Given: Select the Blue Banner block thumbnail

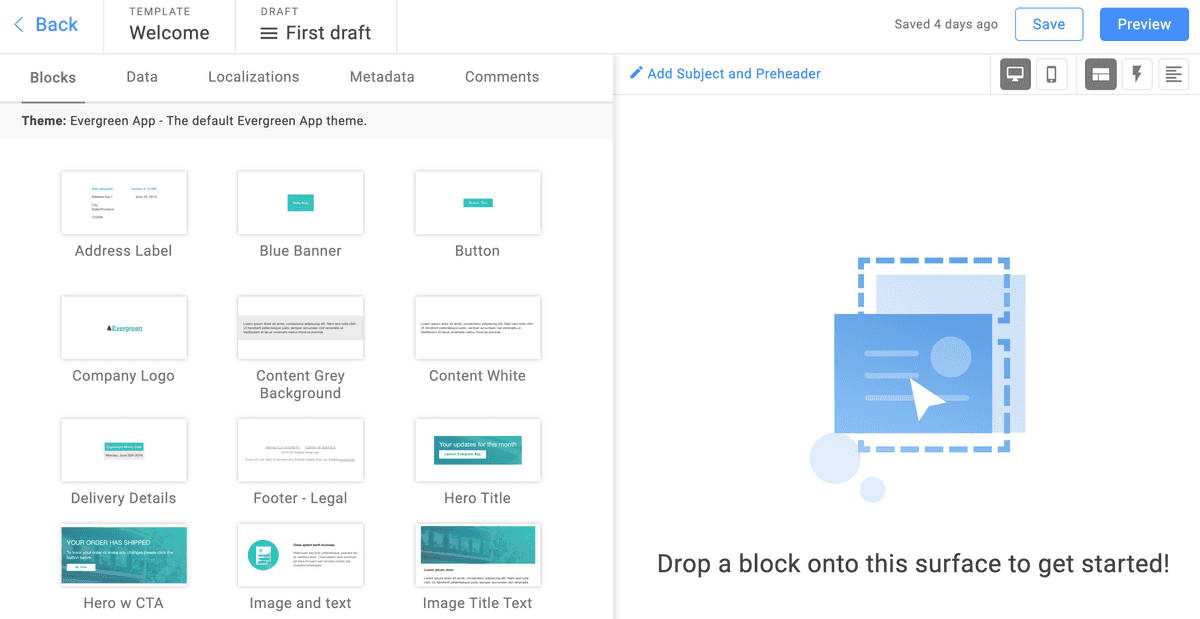Looking at the screenshot, I should (x=300, y=203).
